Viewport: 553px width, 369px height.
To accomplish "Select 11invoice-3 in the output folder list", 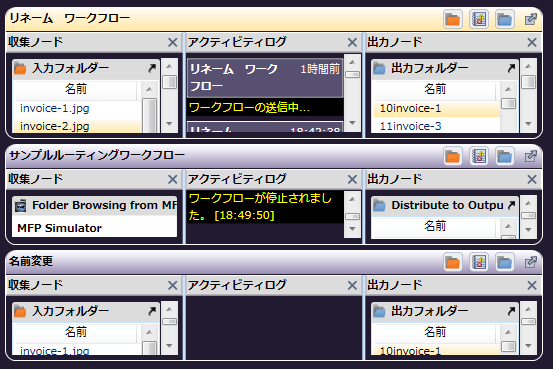I will (x=437, y=126).
